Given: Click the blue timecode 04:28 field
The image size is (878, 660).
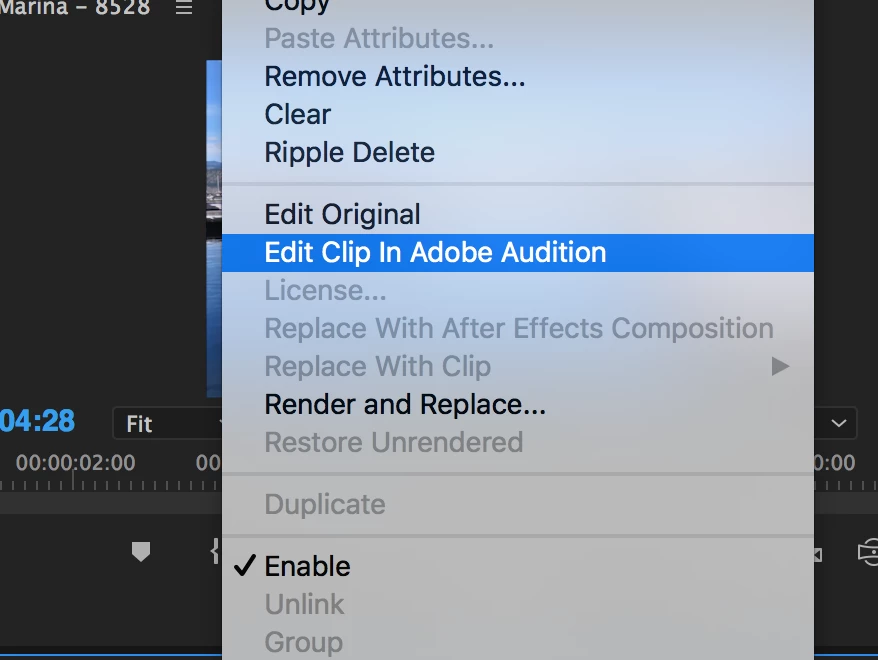Looking at the screenshot, I should pos(37,421).
